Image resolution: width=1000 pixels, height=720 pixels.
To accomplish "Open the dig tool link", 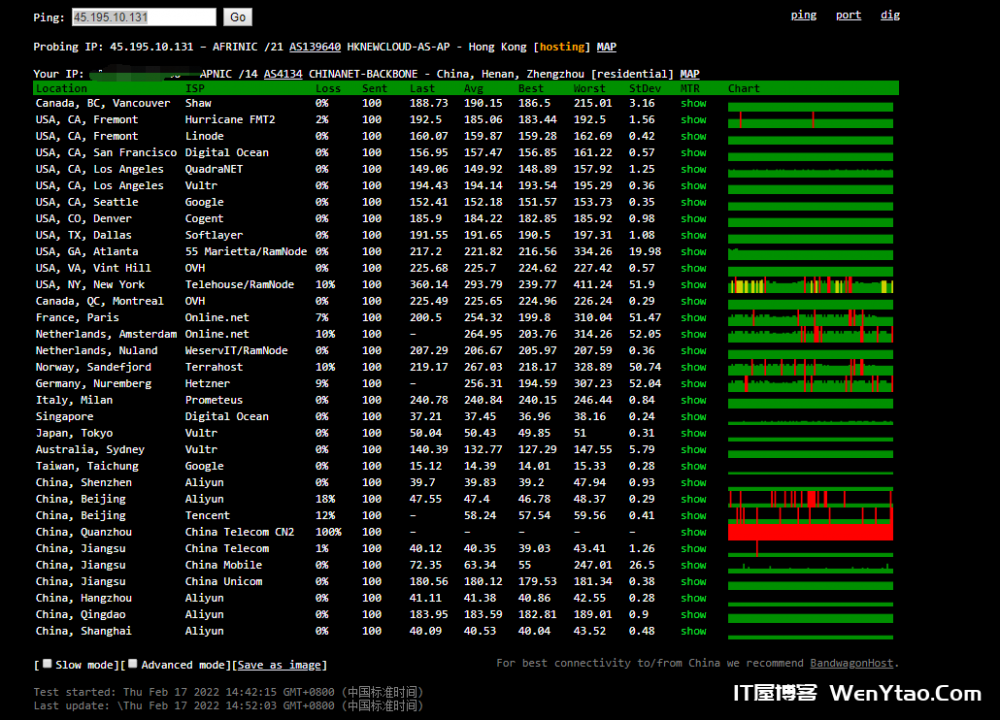I will coord(890,15).
